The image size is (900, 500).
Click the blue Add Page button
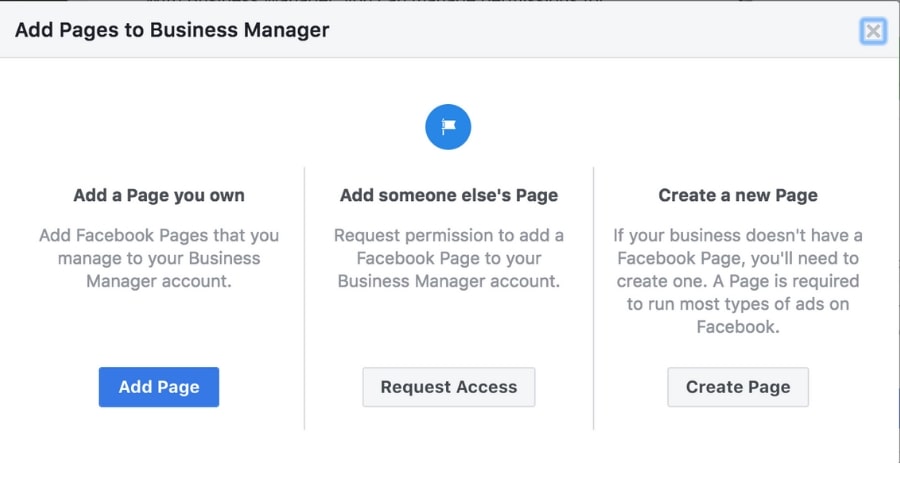coord(158,387)
